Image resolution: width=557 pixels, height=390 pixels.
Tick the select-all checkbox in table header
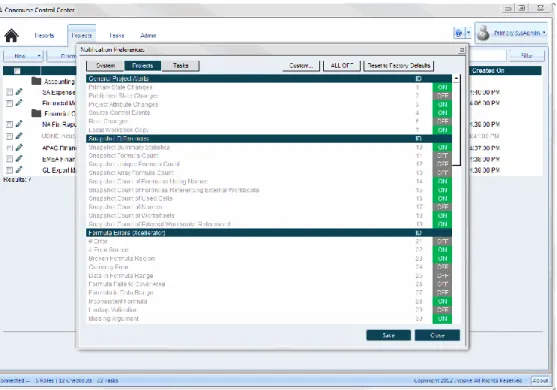tap(17, 71)
